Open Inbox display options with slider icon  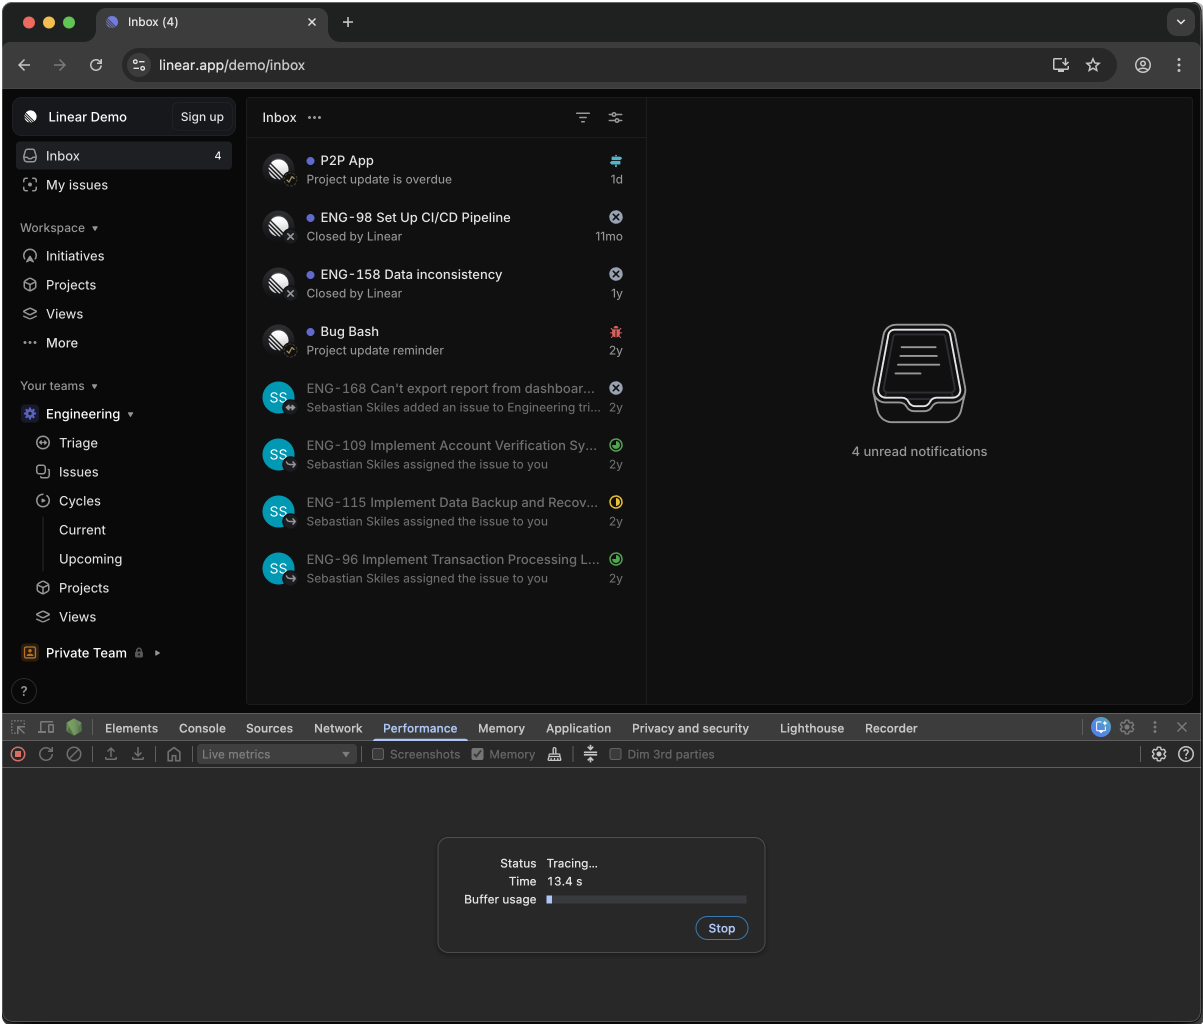615,117
